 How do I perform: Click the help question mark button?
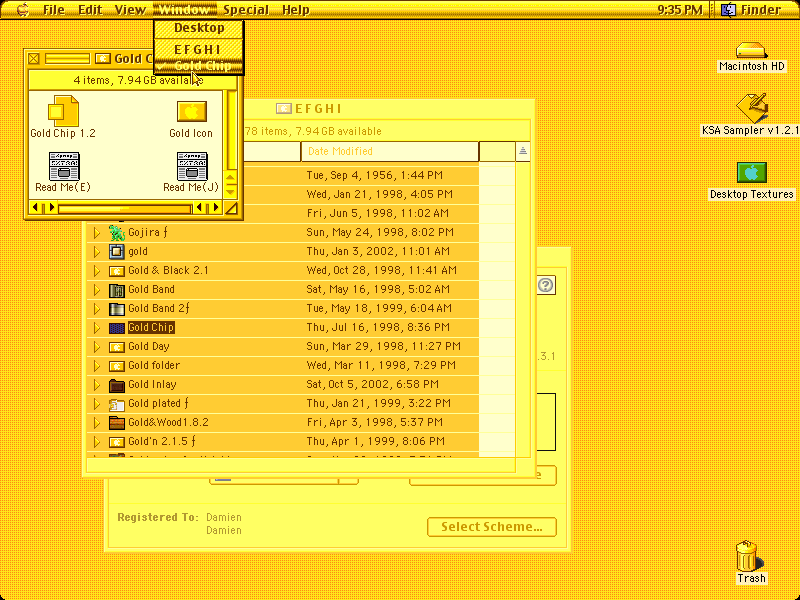tap(546, 285)
